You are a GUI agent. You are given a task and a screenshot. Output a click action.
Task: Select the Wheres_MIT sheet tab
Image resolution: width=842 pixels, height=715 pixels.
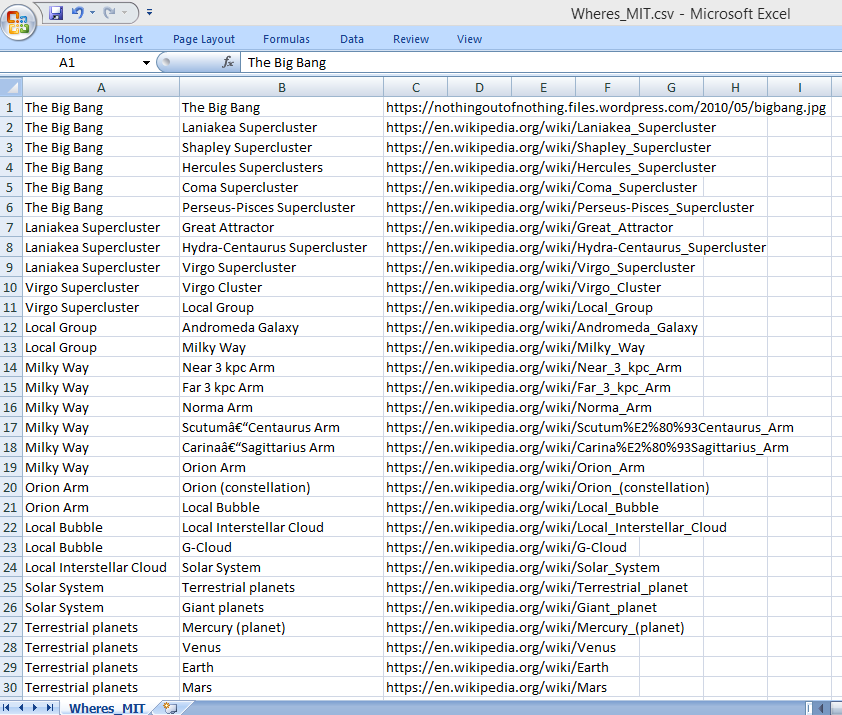107,708
